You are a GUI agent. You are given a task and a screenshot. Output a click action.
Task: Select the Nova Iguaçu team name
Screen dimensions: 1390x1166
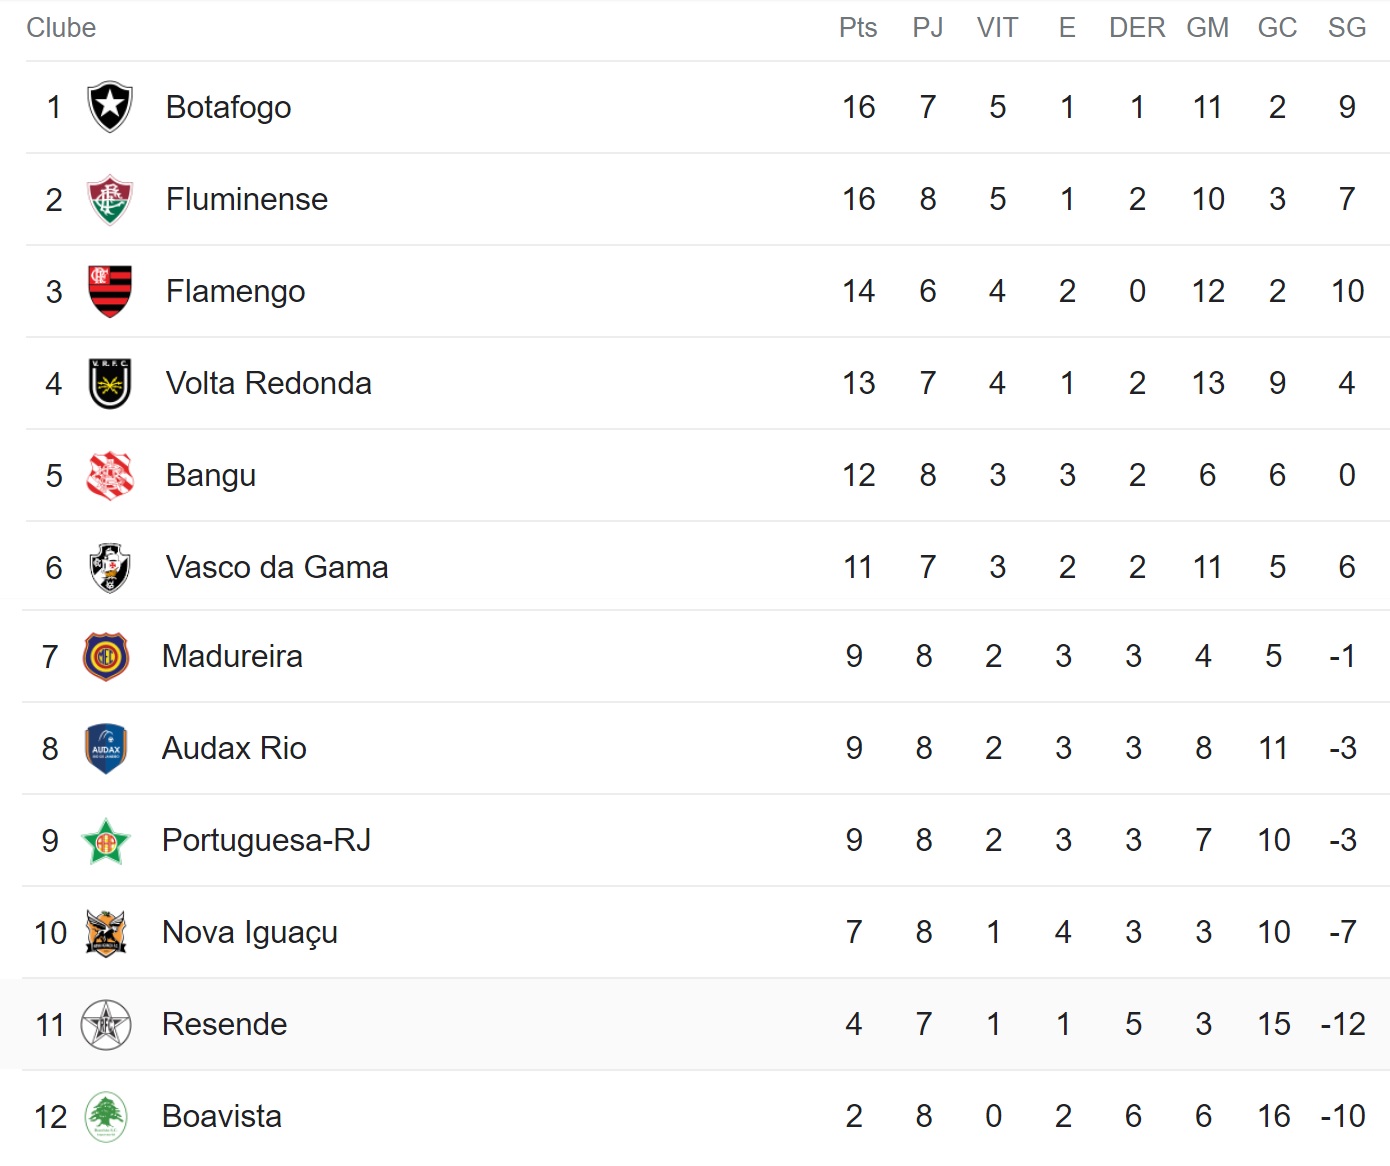tap(250, 932)
